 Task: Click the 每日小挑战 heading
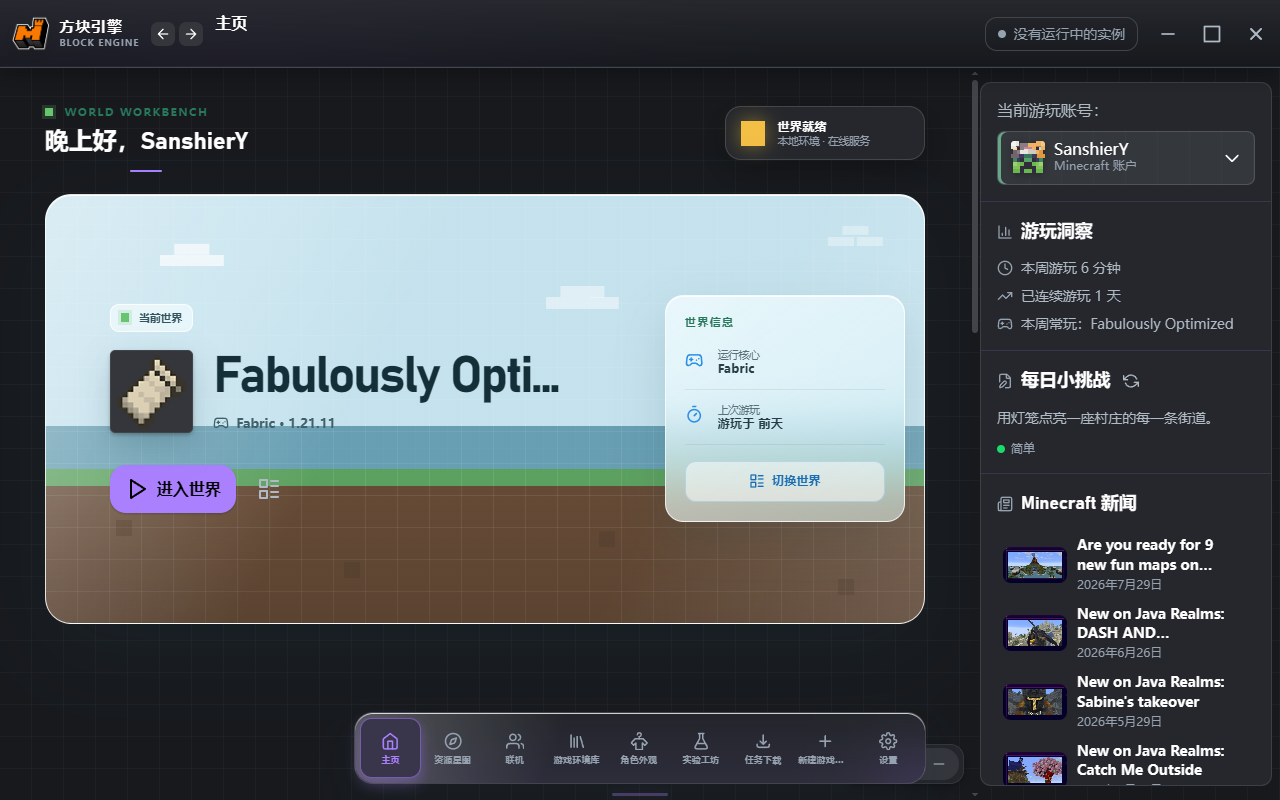tap(1065, 380)
